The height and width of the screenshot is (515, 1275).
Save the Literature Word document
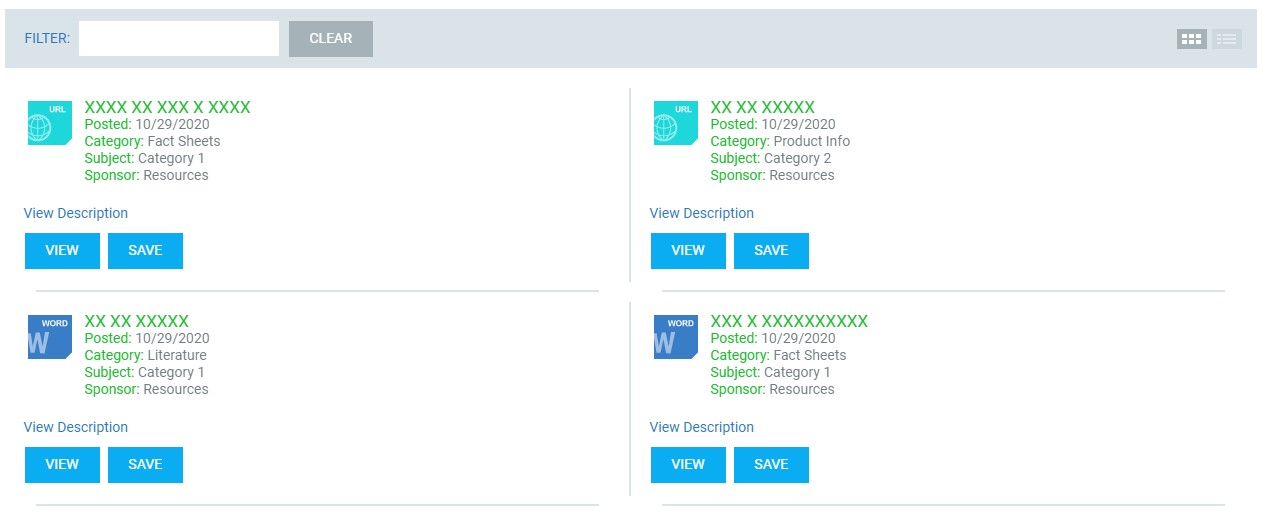145,465
